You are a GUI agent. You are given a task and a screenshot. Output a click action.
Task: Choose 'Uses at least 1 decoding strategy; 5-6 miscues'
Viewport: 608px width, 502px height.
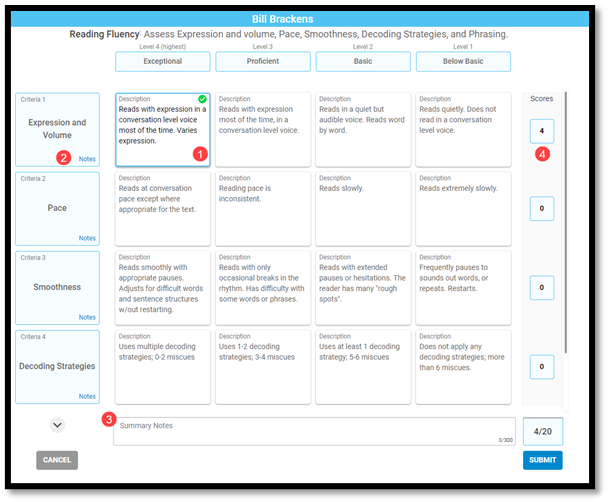363,367
